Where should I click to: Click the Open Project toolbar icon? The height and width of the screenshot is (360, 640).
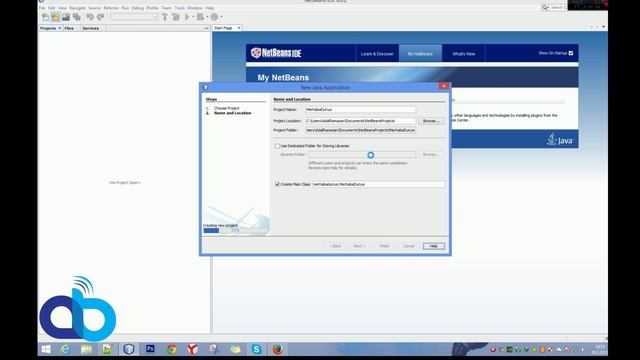pos(66,17)
